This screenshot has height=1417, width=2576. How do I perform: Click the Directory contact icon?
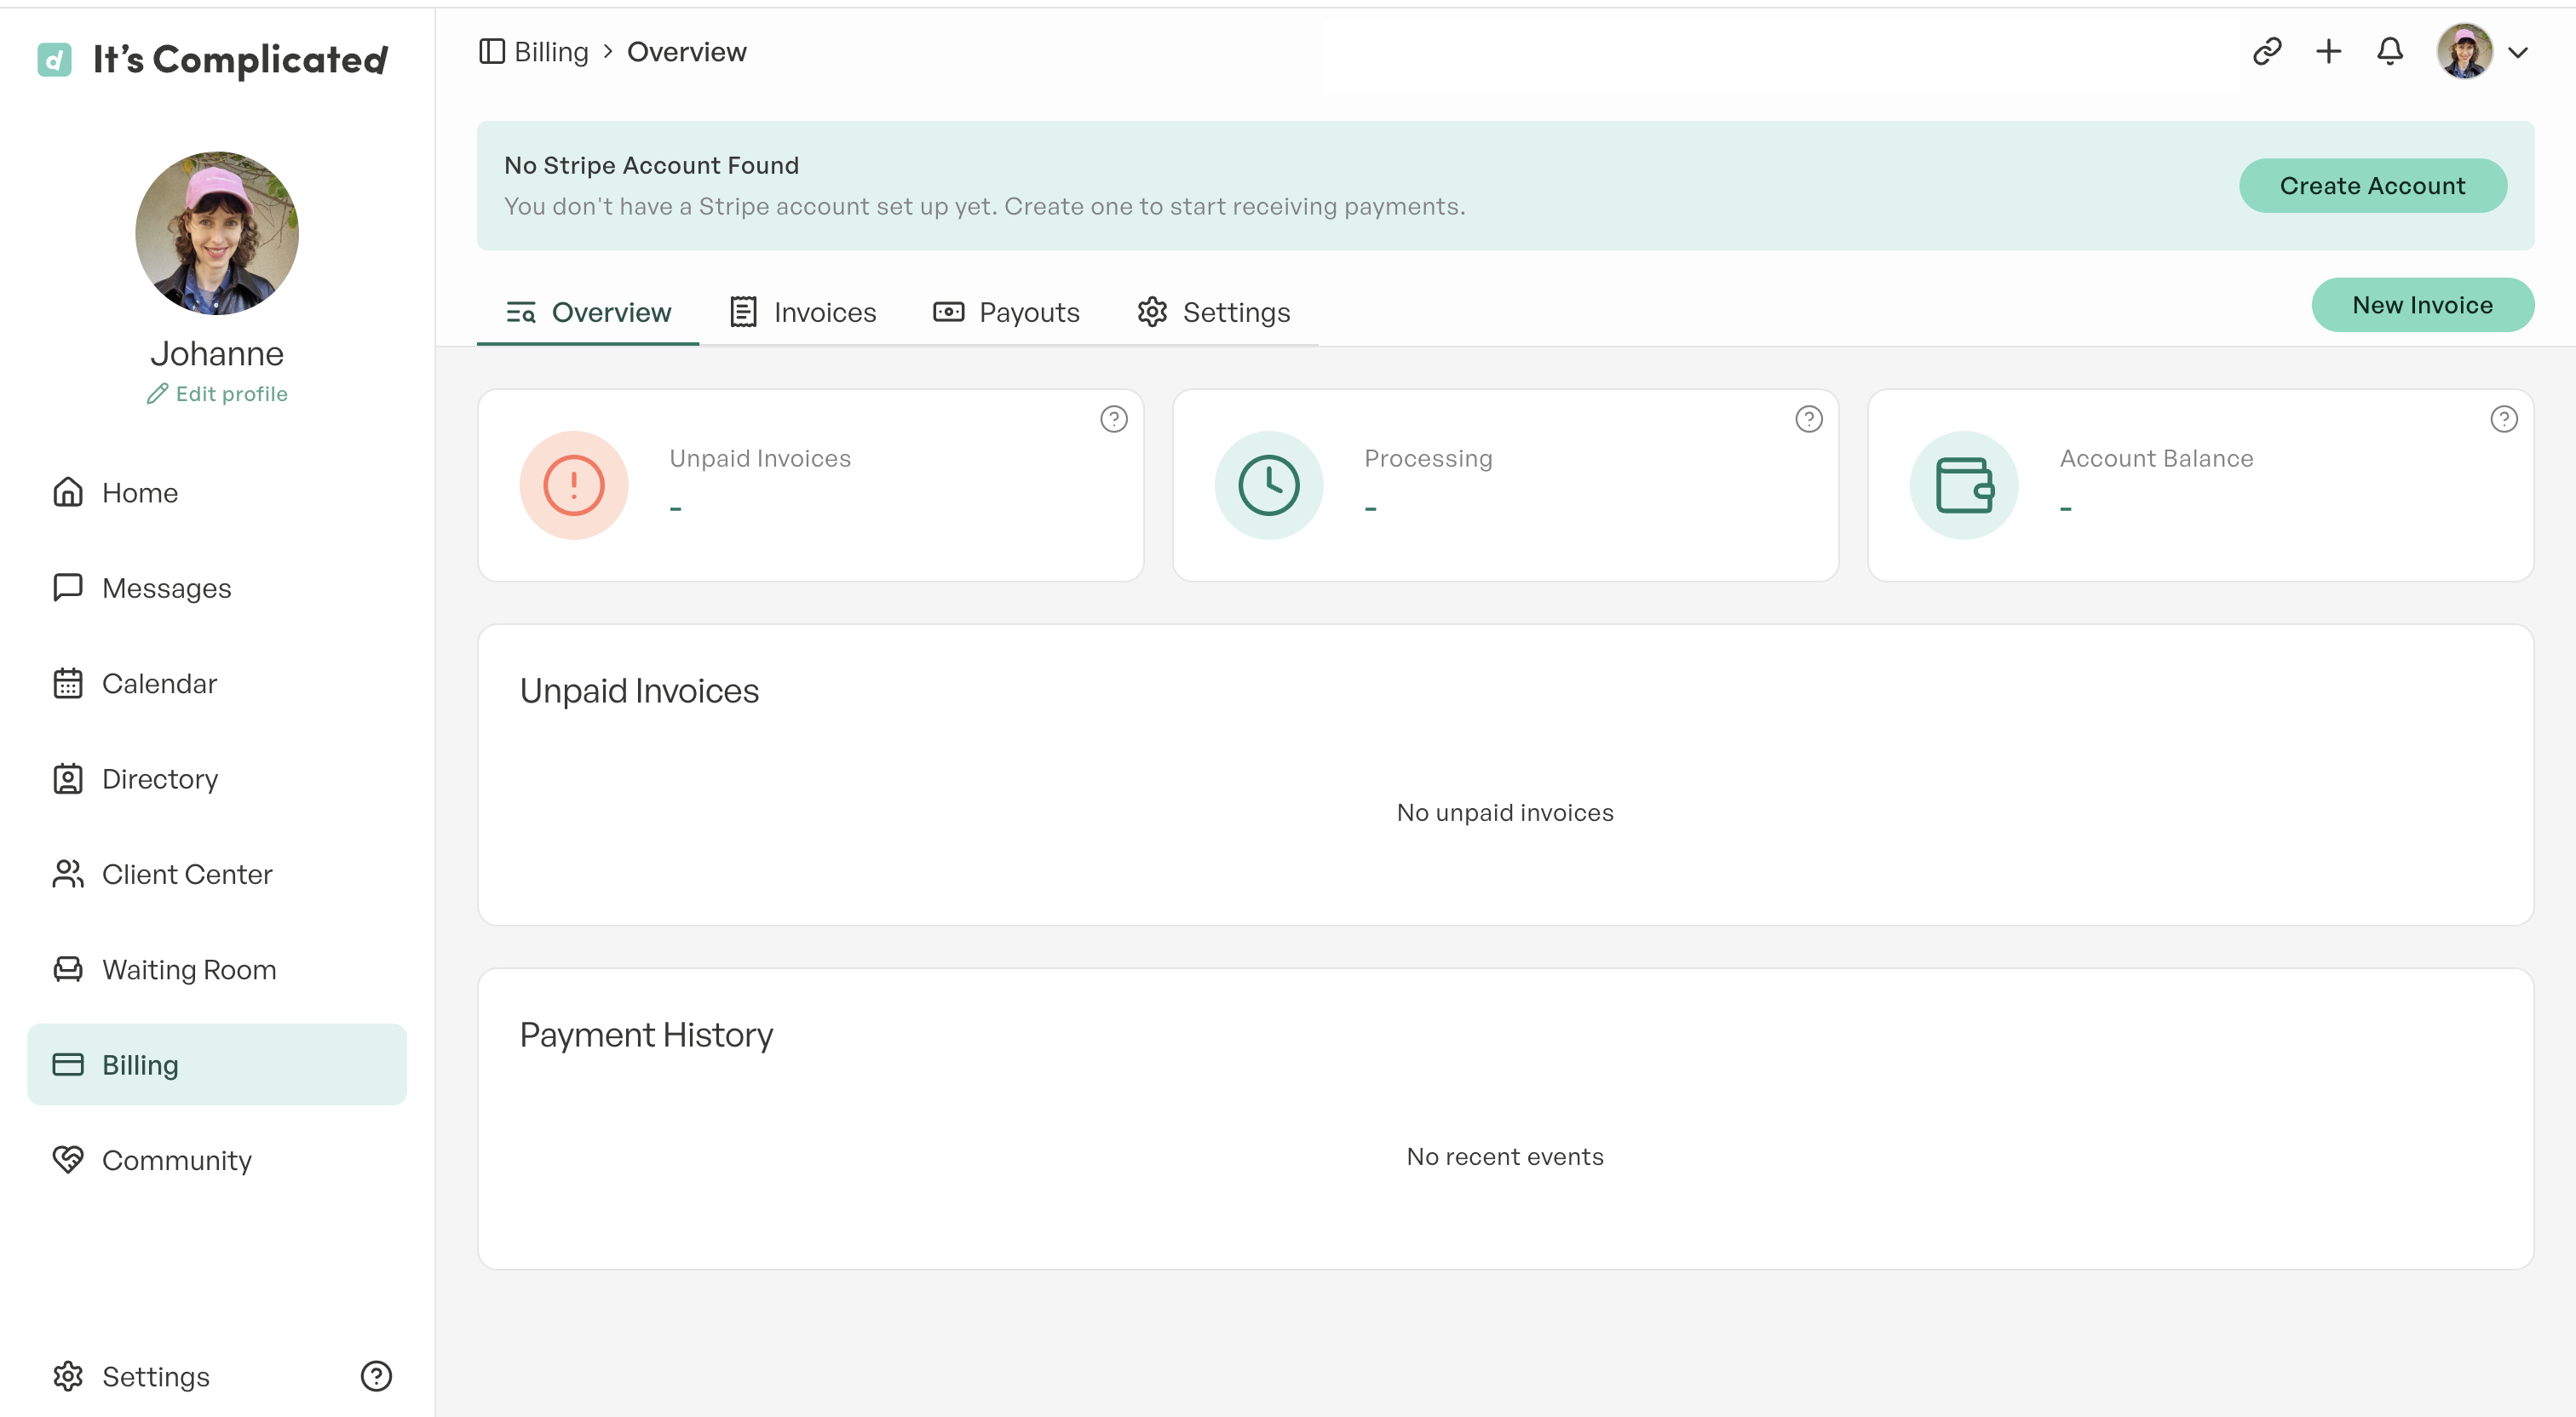[68, 778]
